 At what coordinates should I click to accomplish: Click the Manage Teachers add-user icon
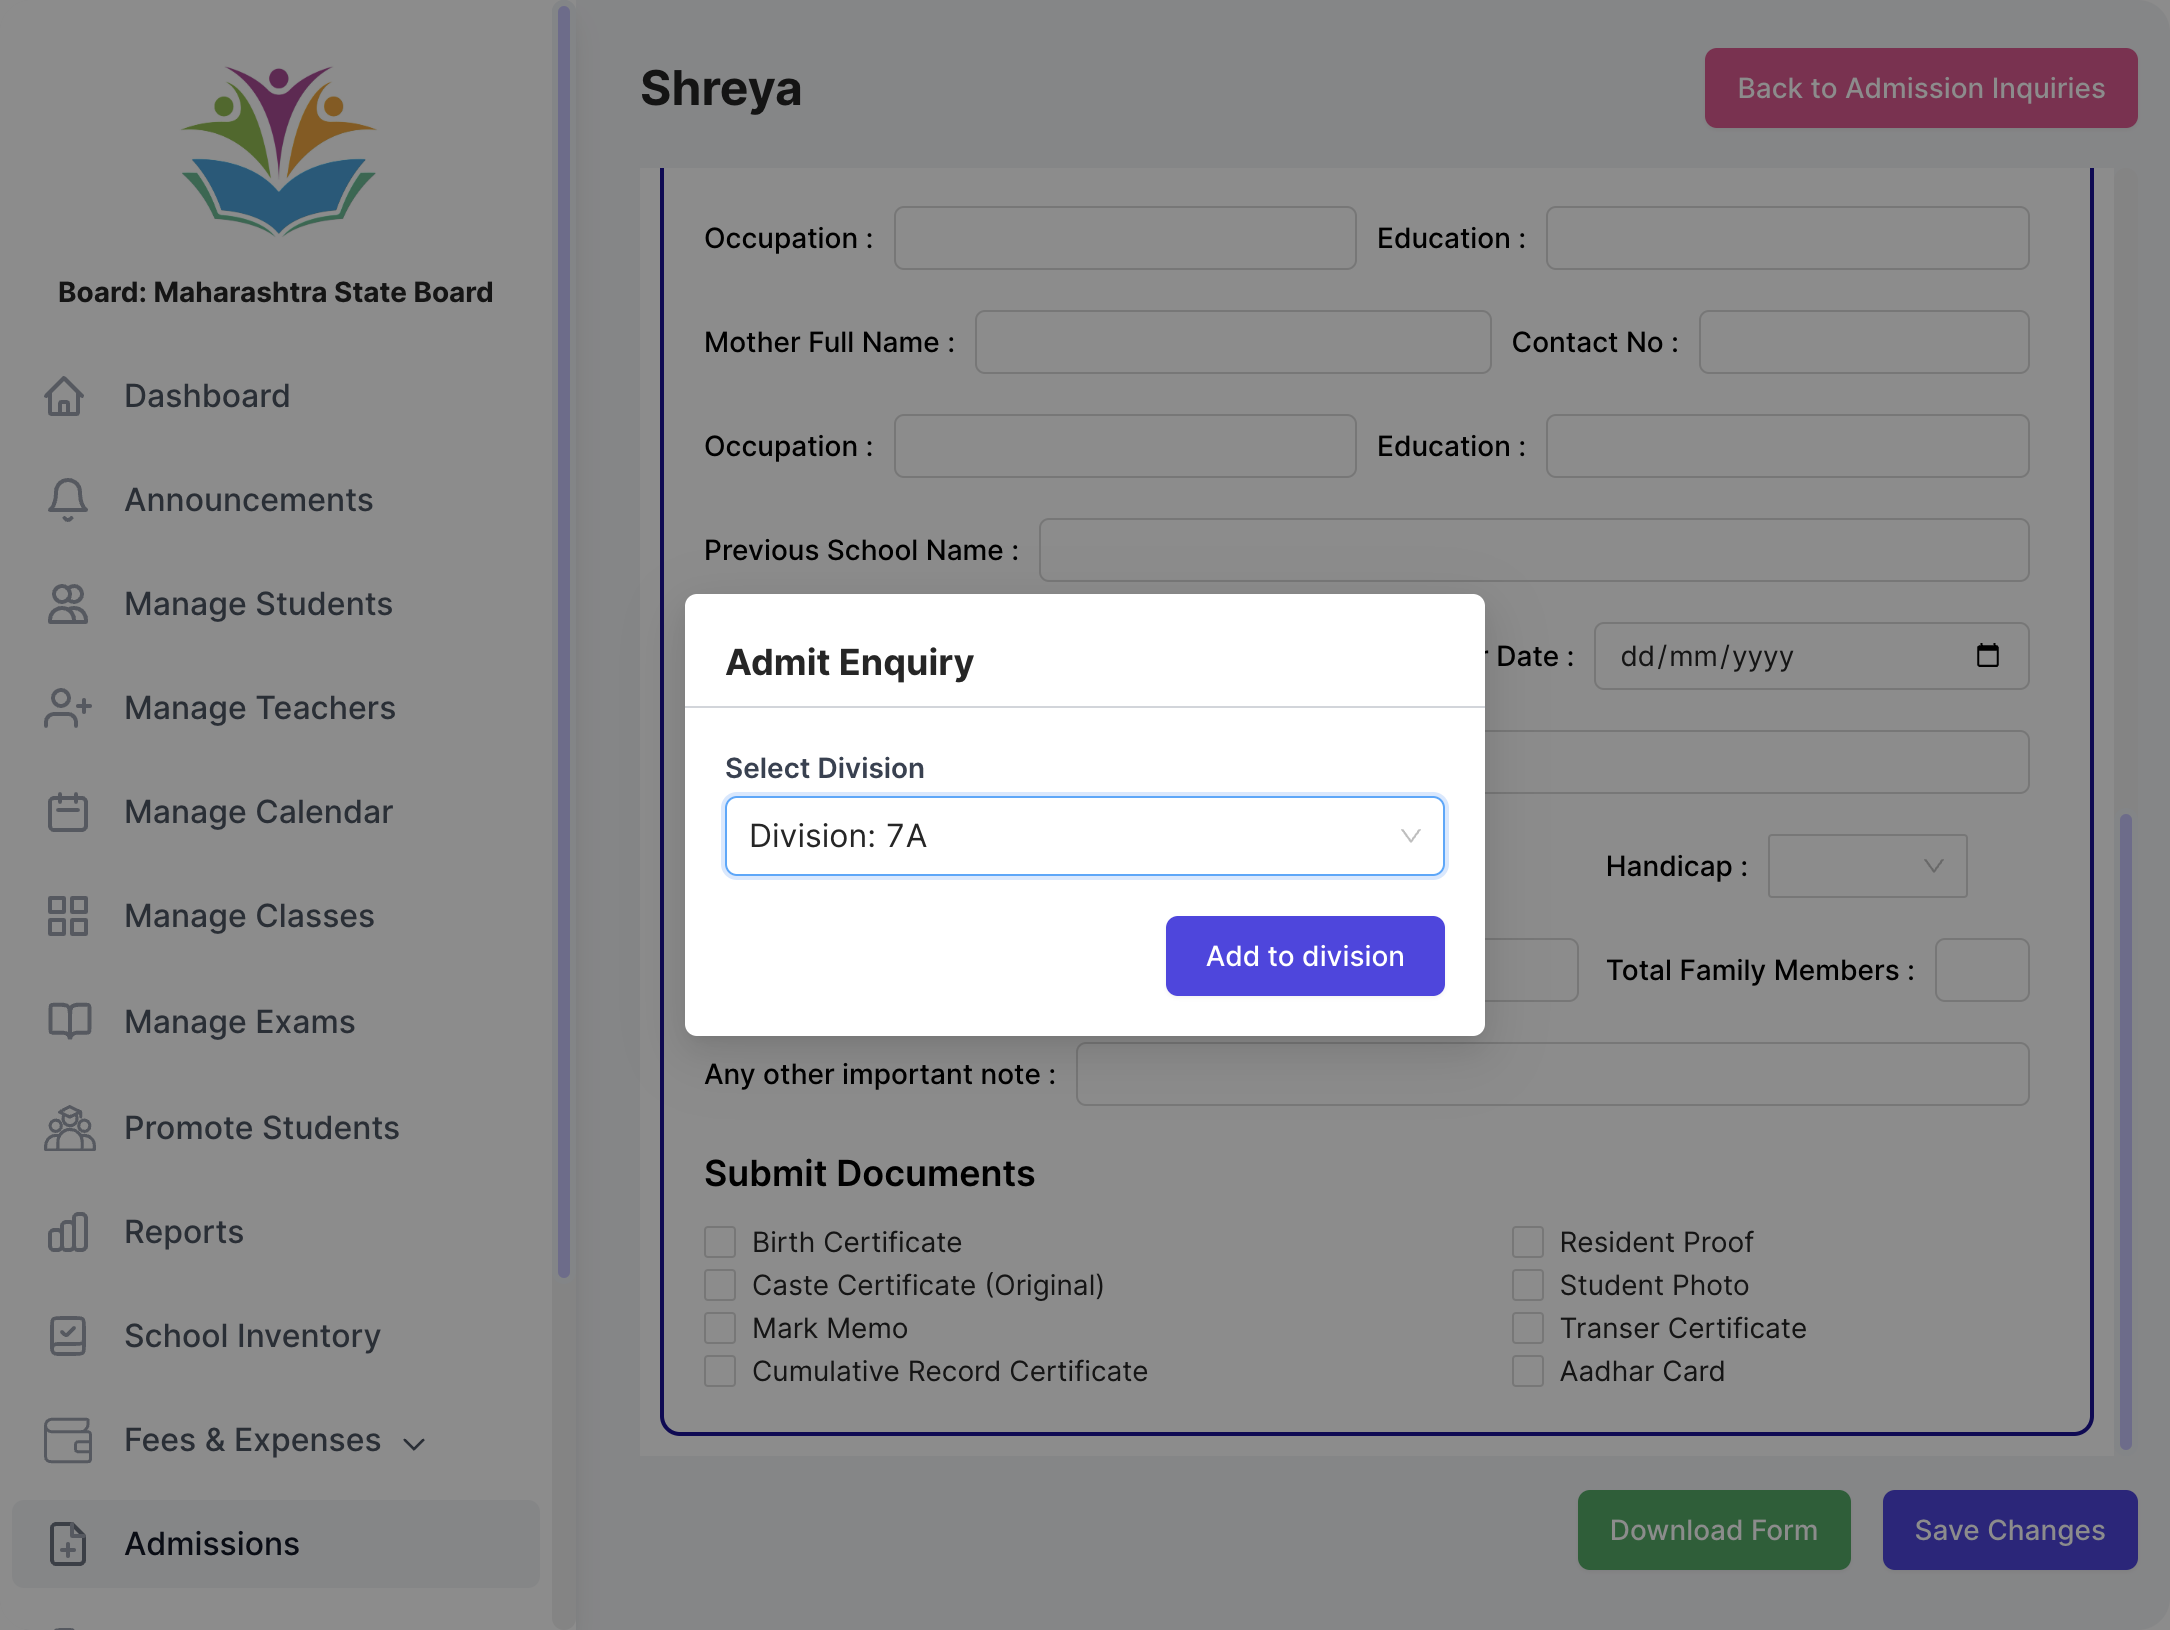[x=68, y=708]
